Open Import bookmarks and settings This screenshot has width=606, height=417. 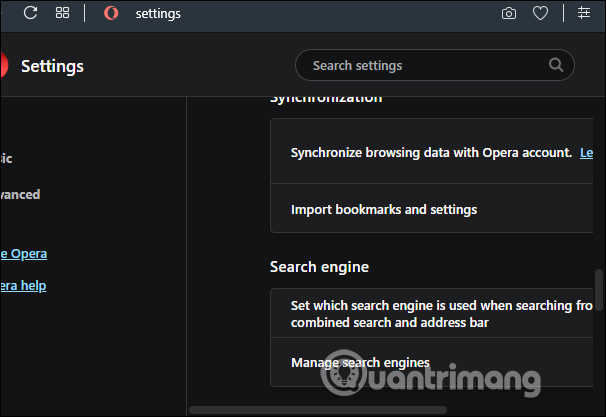pyautogui.click(x=384, y=210)
